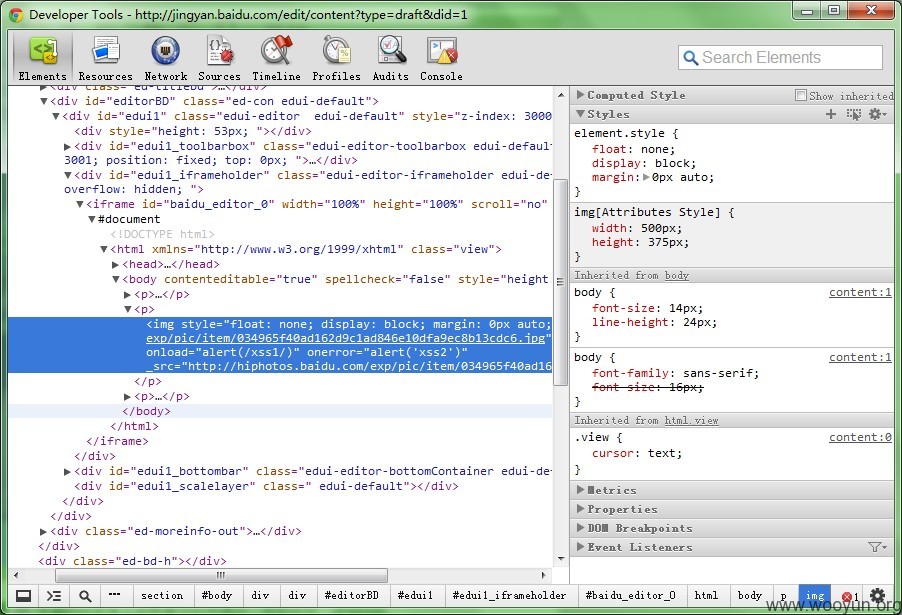902x615 pixels.
Task: Click the DOM tree scroll down arrow
Action: click(x=561, y=559)
